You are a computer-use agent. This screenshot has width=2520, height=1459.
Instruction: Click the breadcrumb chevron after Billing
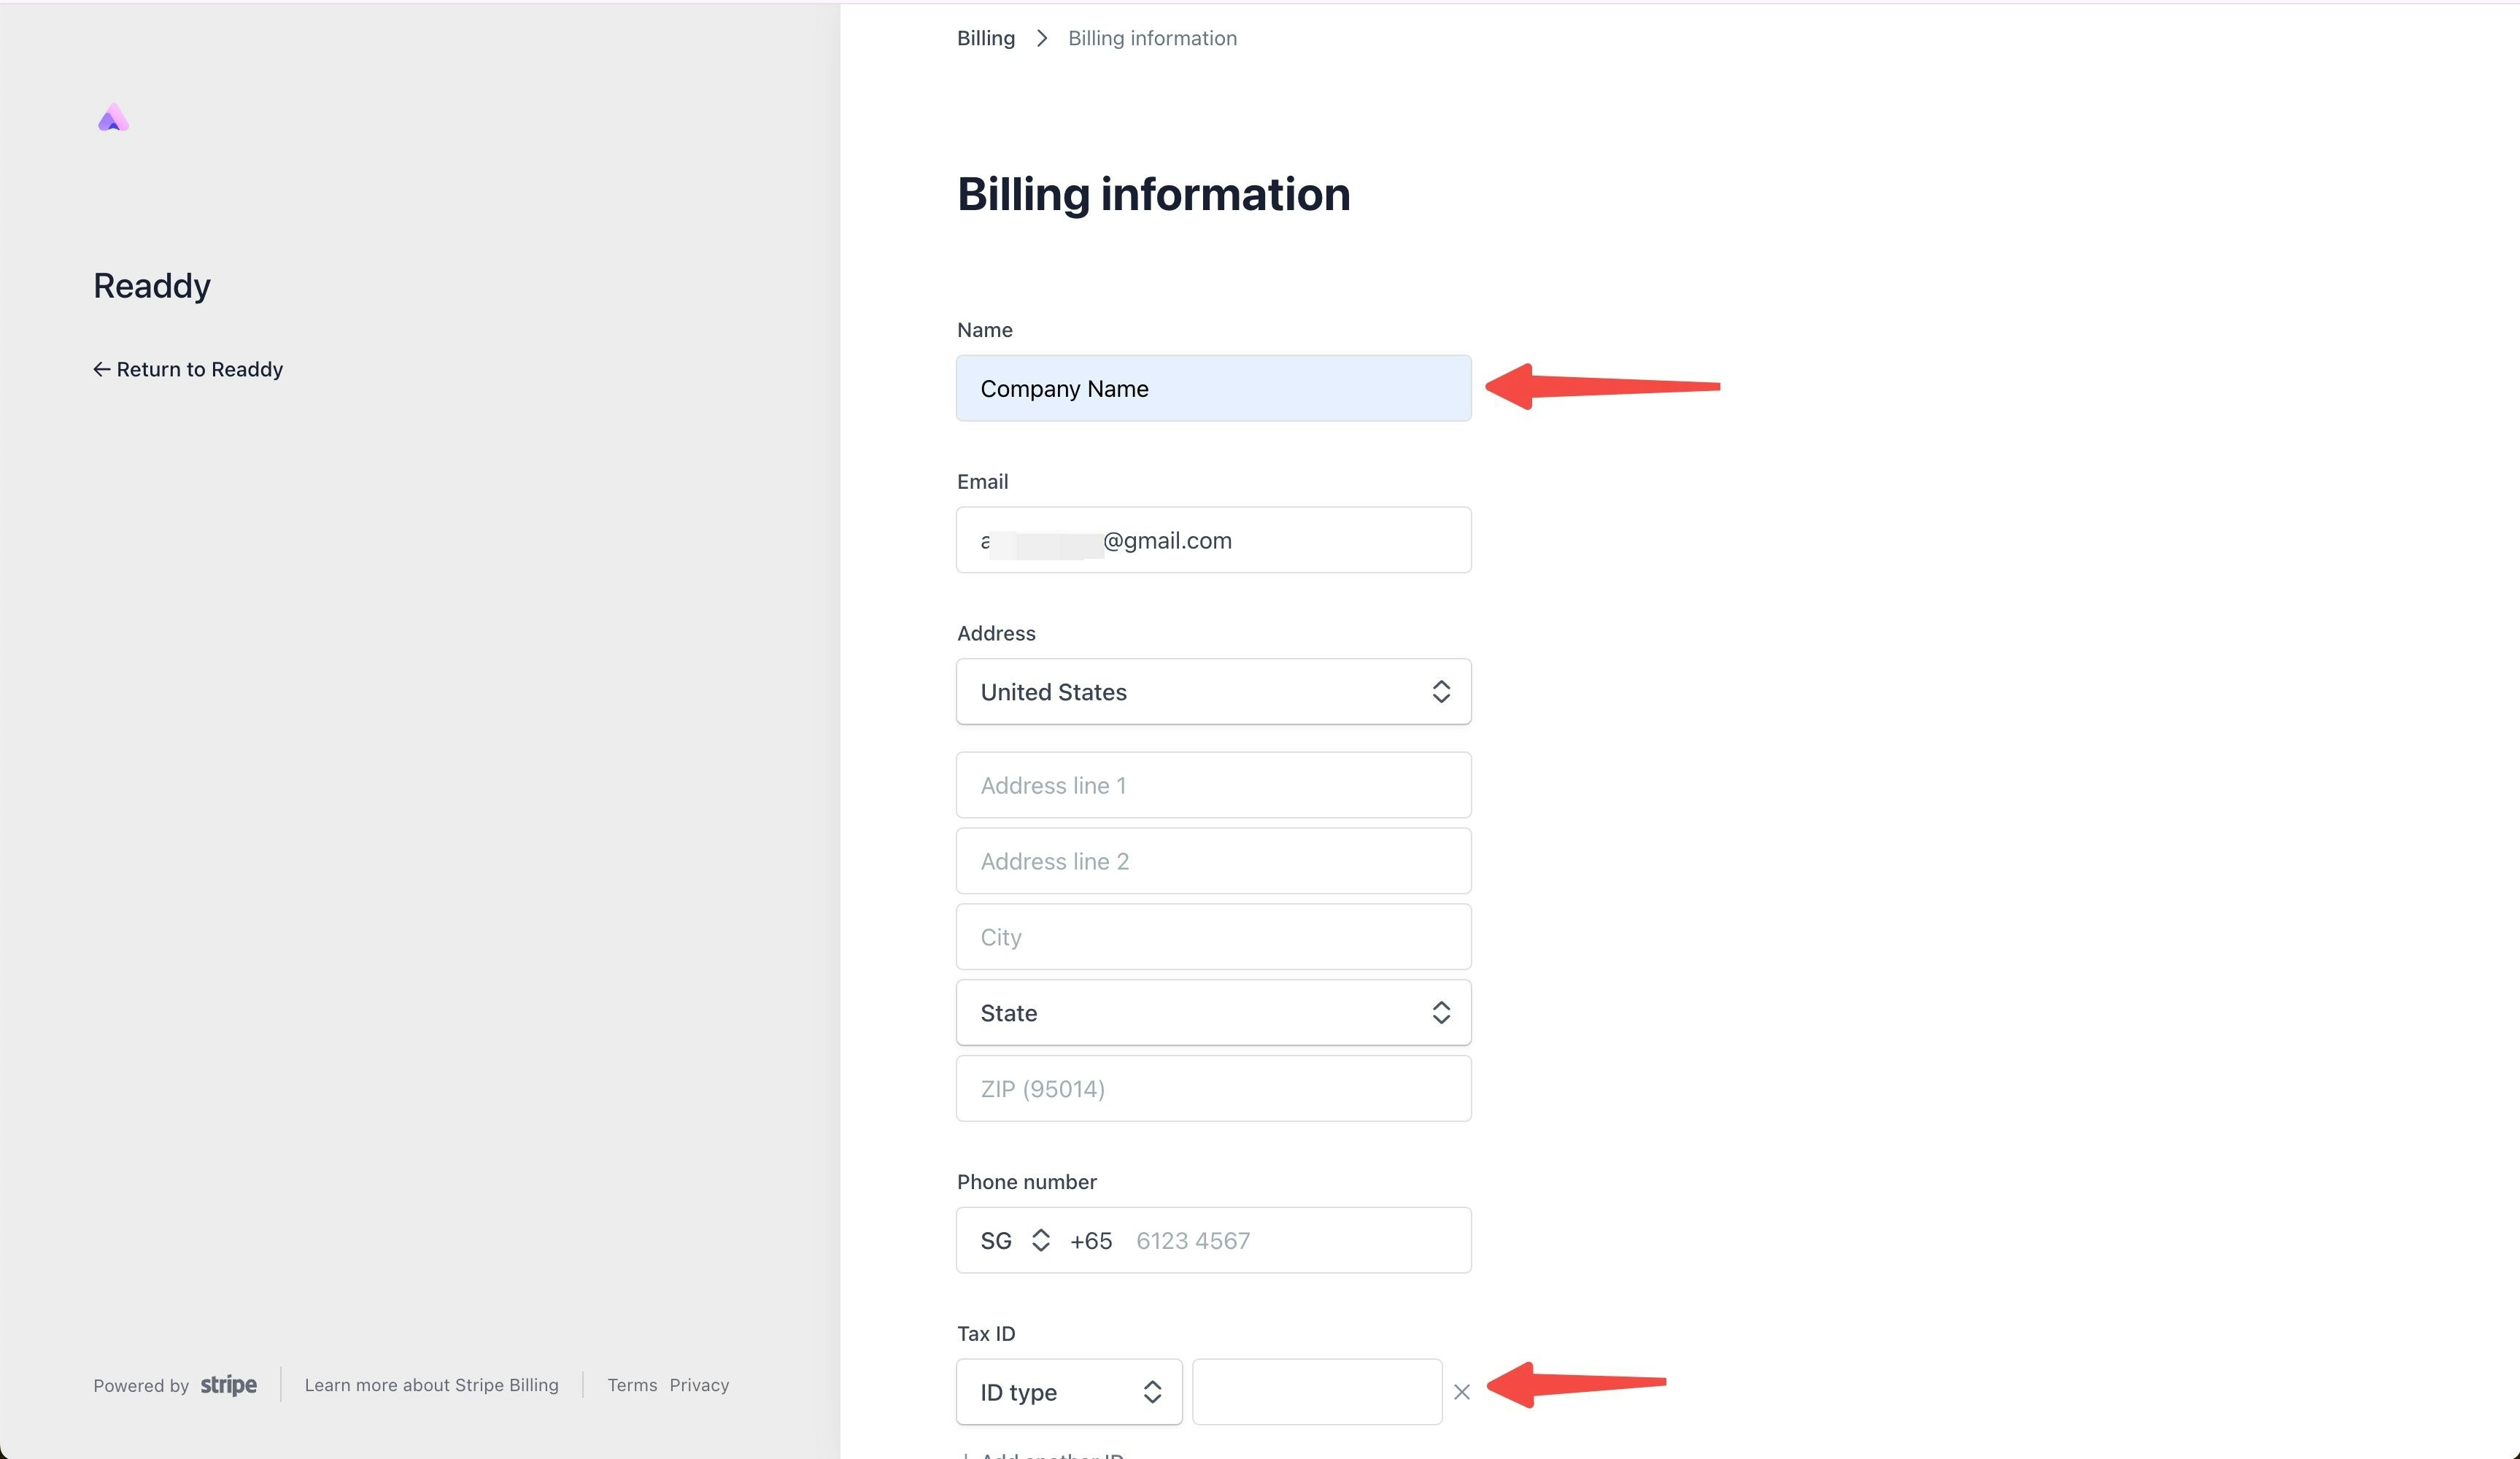click(1042, 38)
